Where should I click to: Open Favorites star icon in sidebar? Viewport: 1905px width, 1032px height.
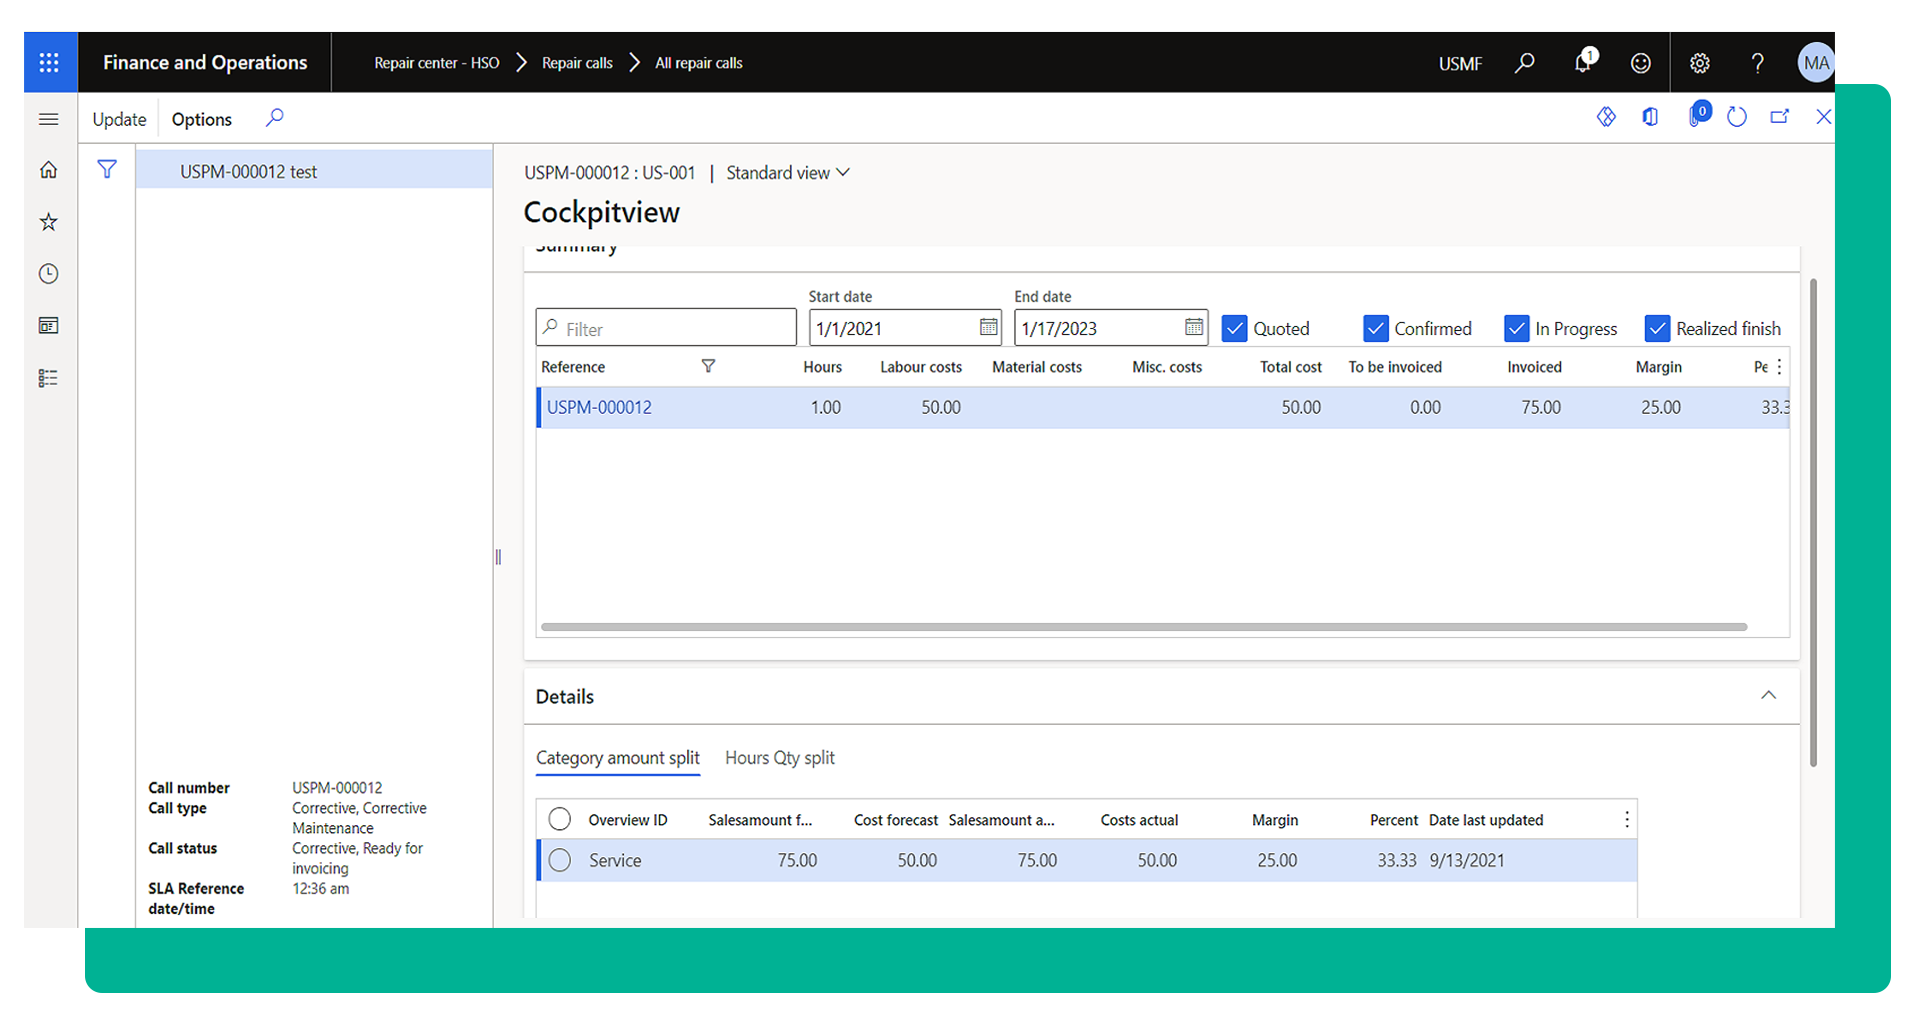coord(48,222)
